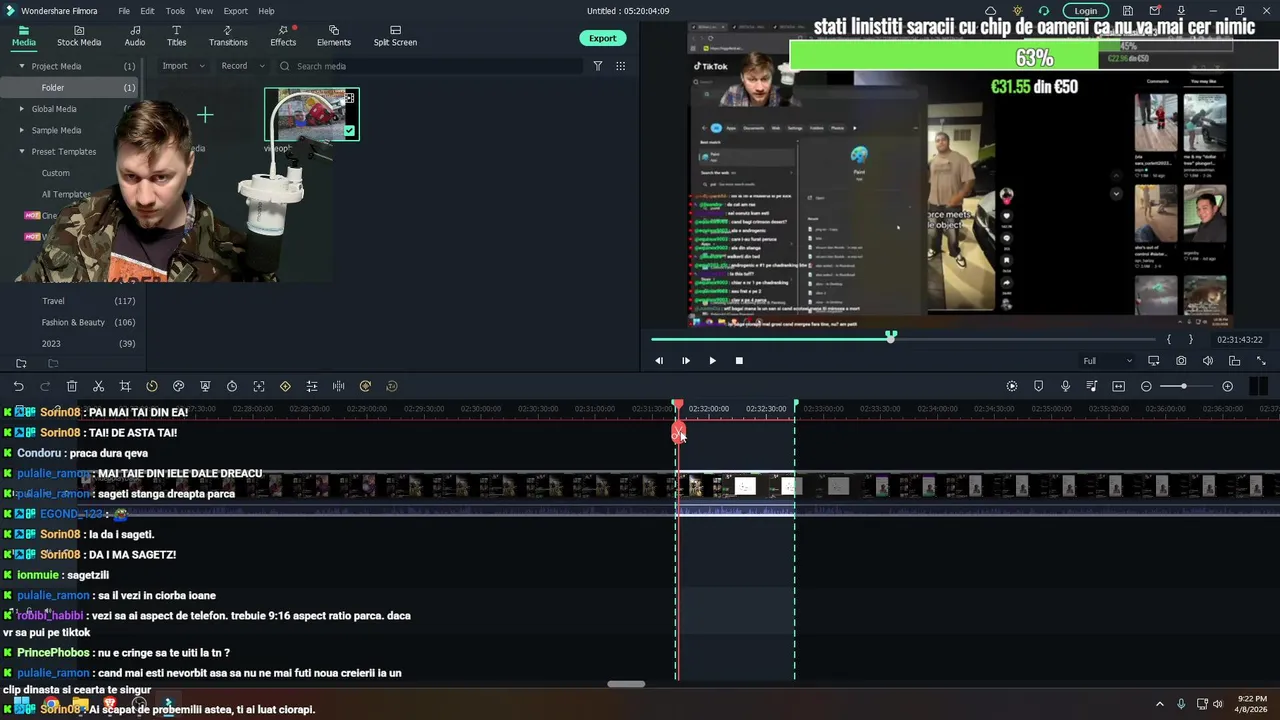
Task: Click the Motion Tracking target icon
Action: 259,386
